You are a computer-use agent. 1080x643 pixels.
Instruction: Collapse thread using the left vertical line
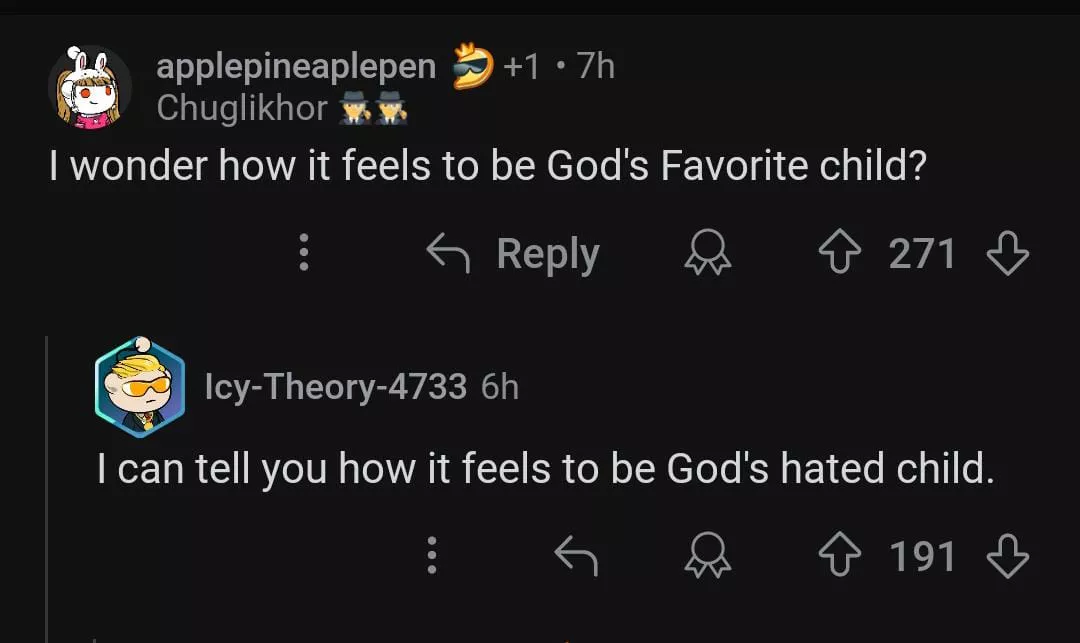(47, 490)
